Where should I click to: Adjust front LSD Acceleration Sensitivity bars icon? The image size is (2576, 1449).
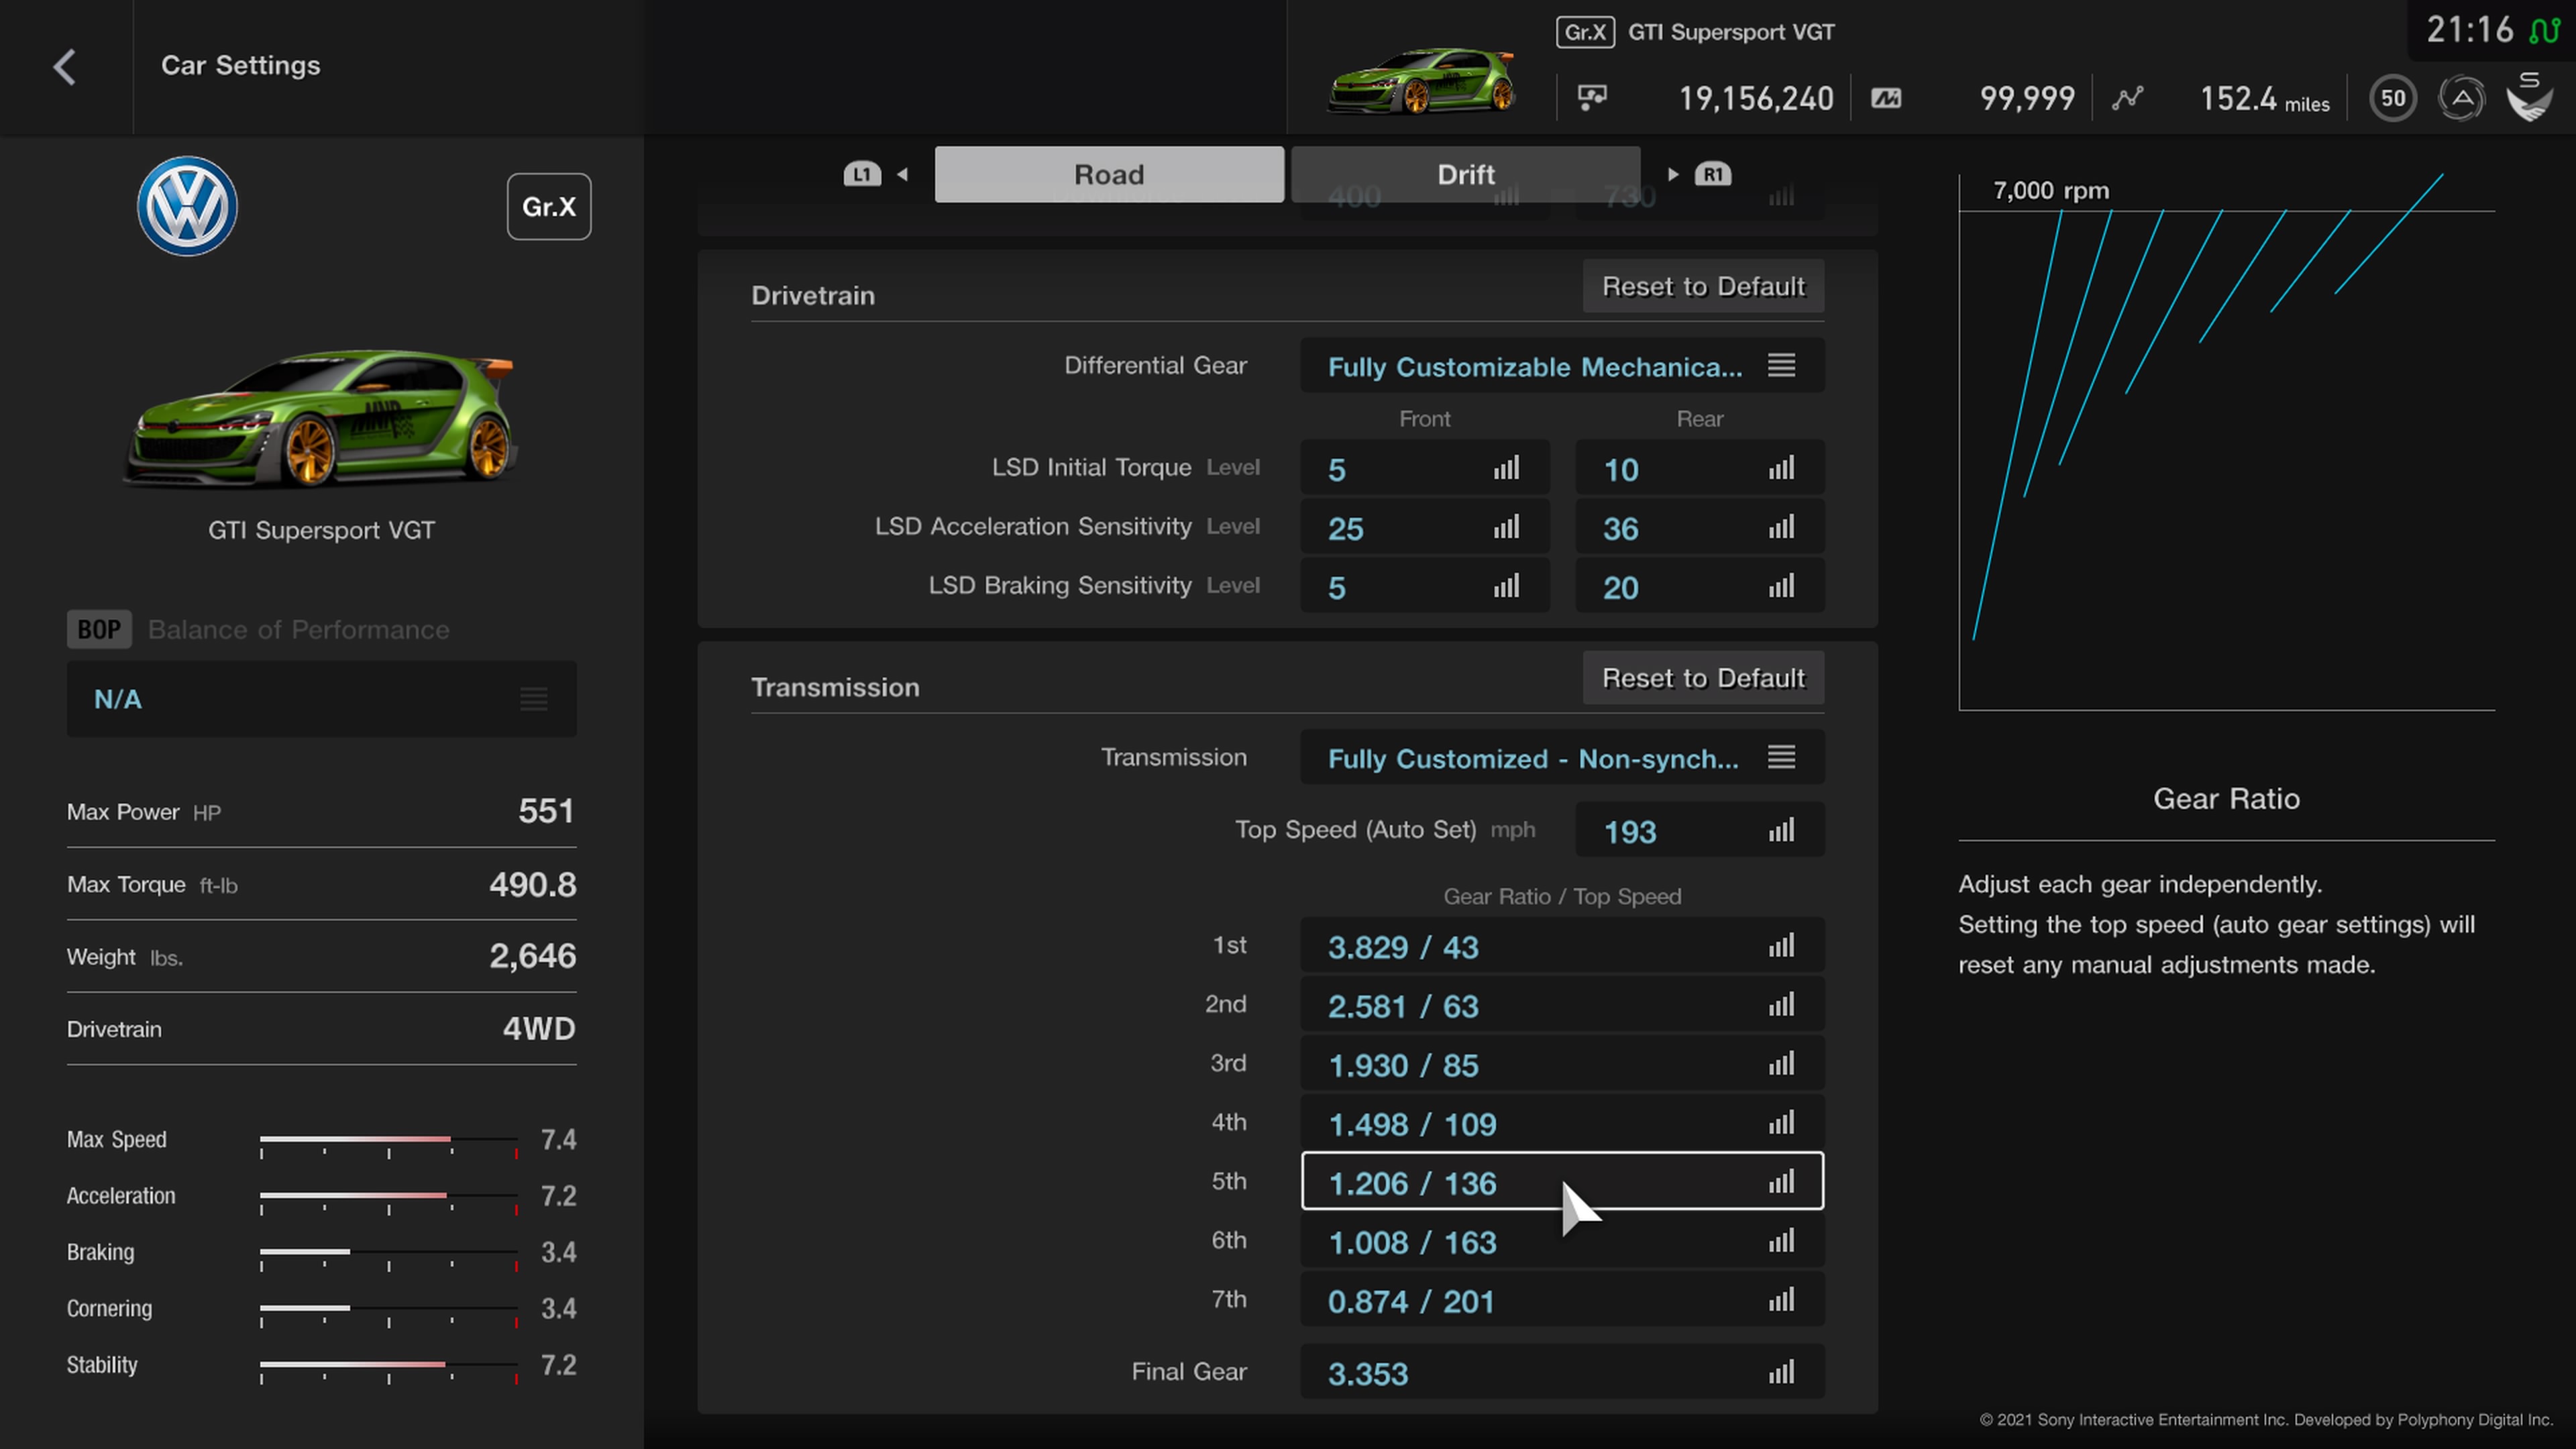point(1506,527)
